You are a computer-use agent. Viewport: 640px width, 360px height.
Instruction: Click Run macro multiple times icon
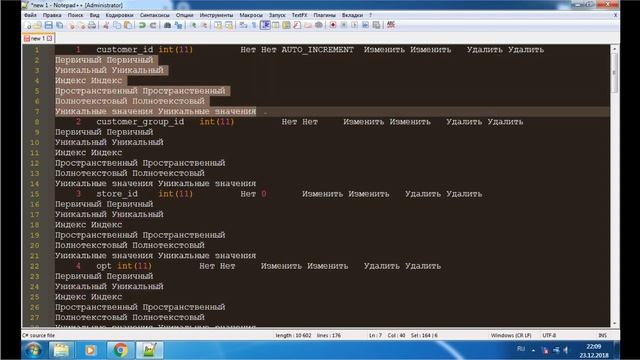coord(365,25)
